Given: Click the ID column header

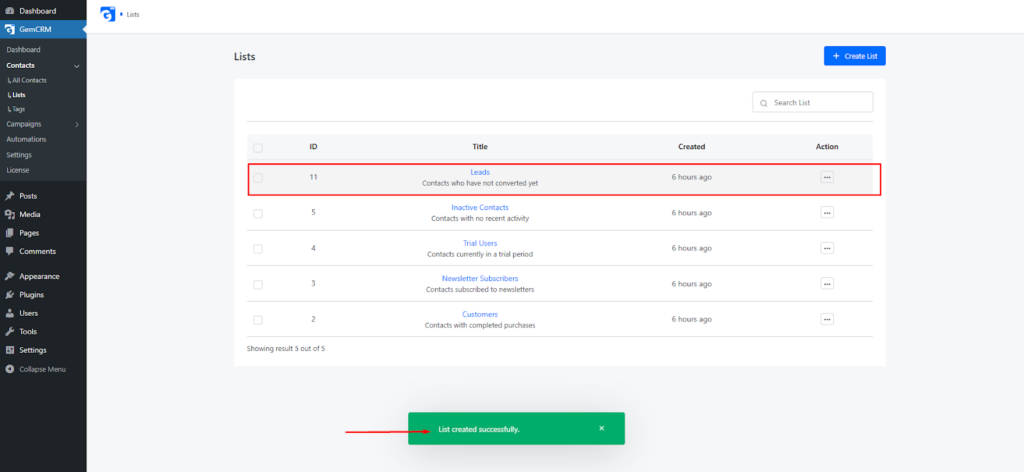Looking at the screenshot, I should tap(313, 147).
